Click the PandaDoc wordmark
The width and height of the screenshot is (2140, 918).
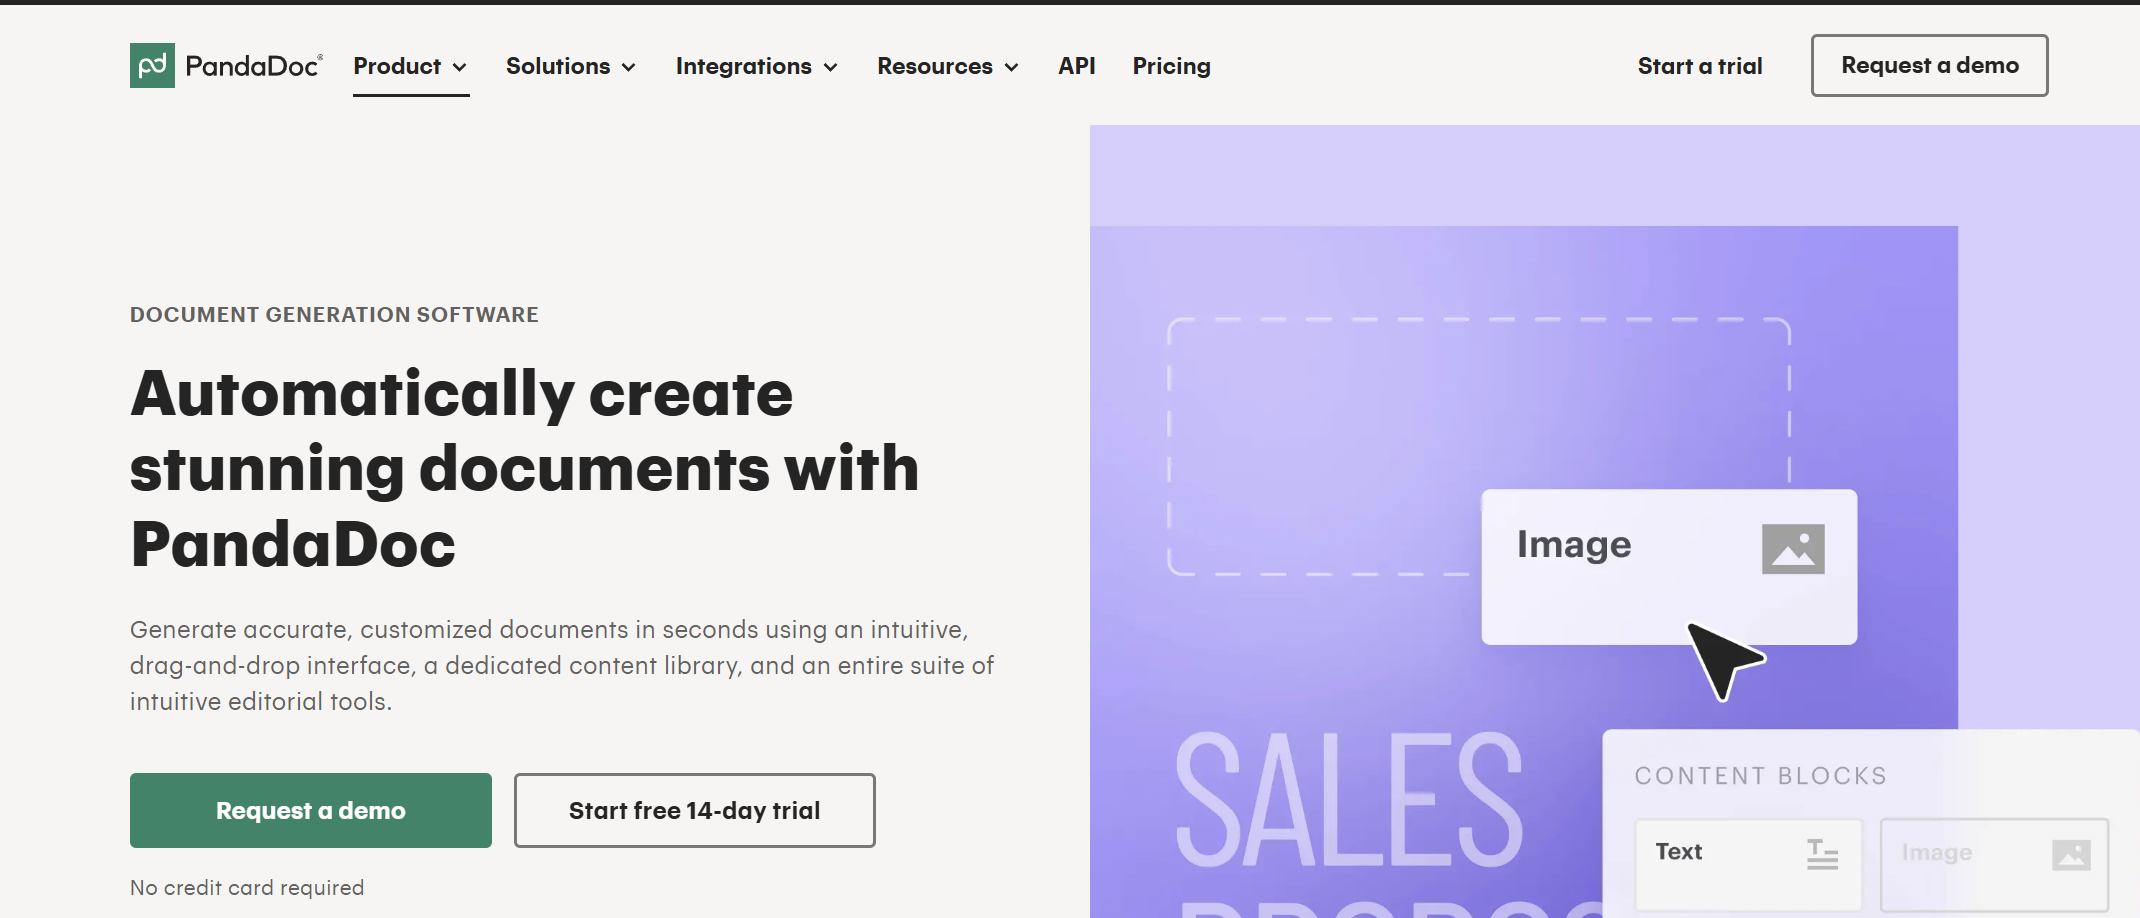pos(254,66)
